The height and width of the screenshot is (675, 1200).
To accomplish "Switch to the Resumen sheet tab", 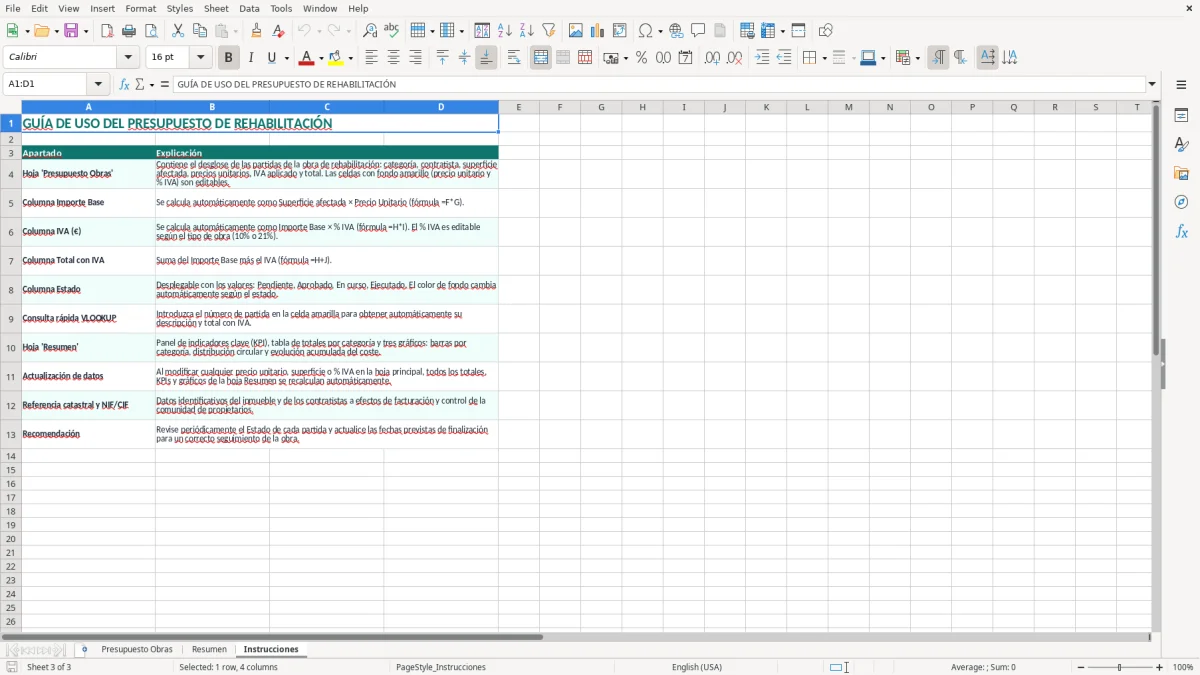I will (x=209, y=649).
